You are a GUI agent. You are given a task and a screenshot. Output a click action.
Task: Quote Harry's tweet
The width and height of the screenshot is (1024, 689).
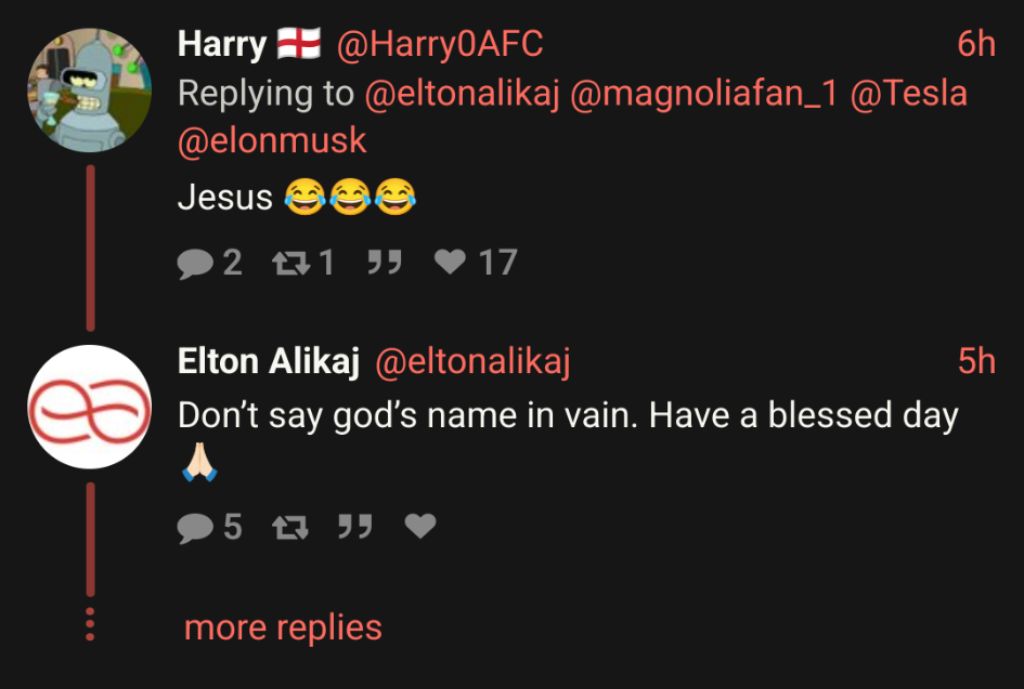[x=384, y=263]
